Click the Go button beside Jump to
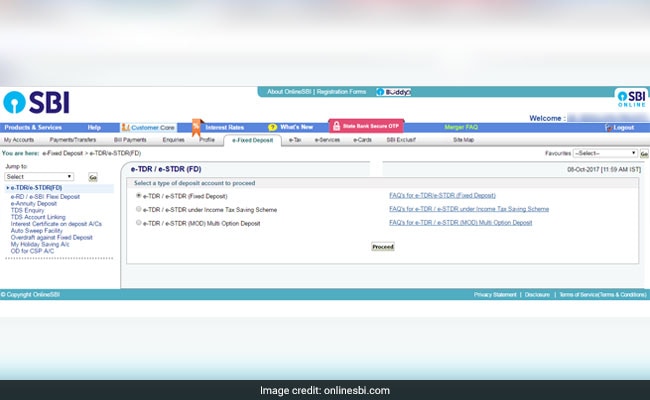 coord(93,177)
